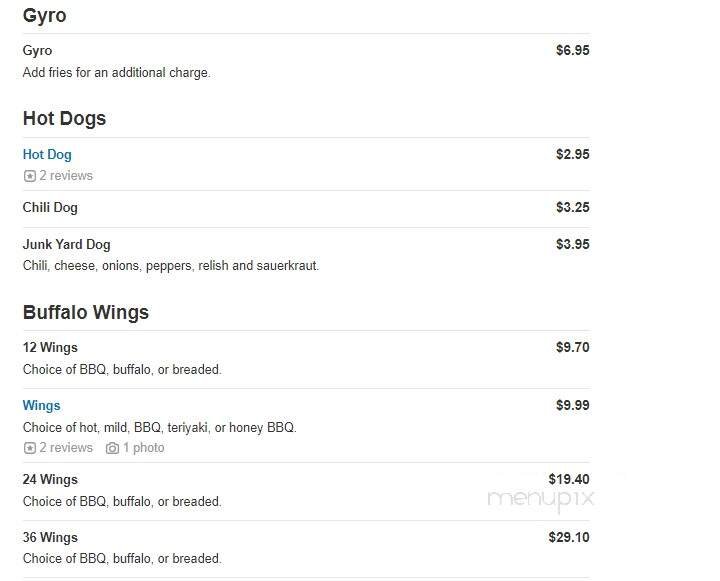Click the menupix watermark logo
The image size is (720, 581).
541,497
